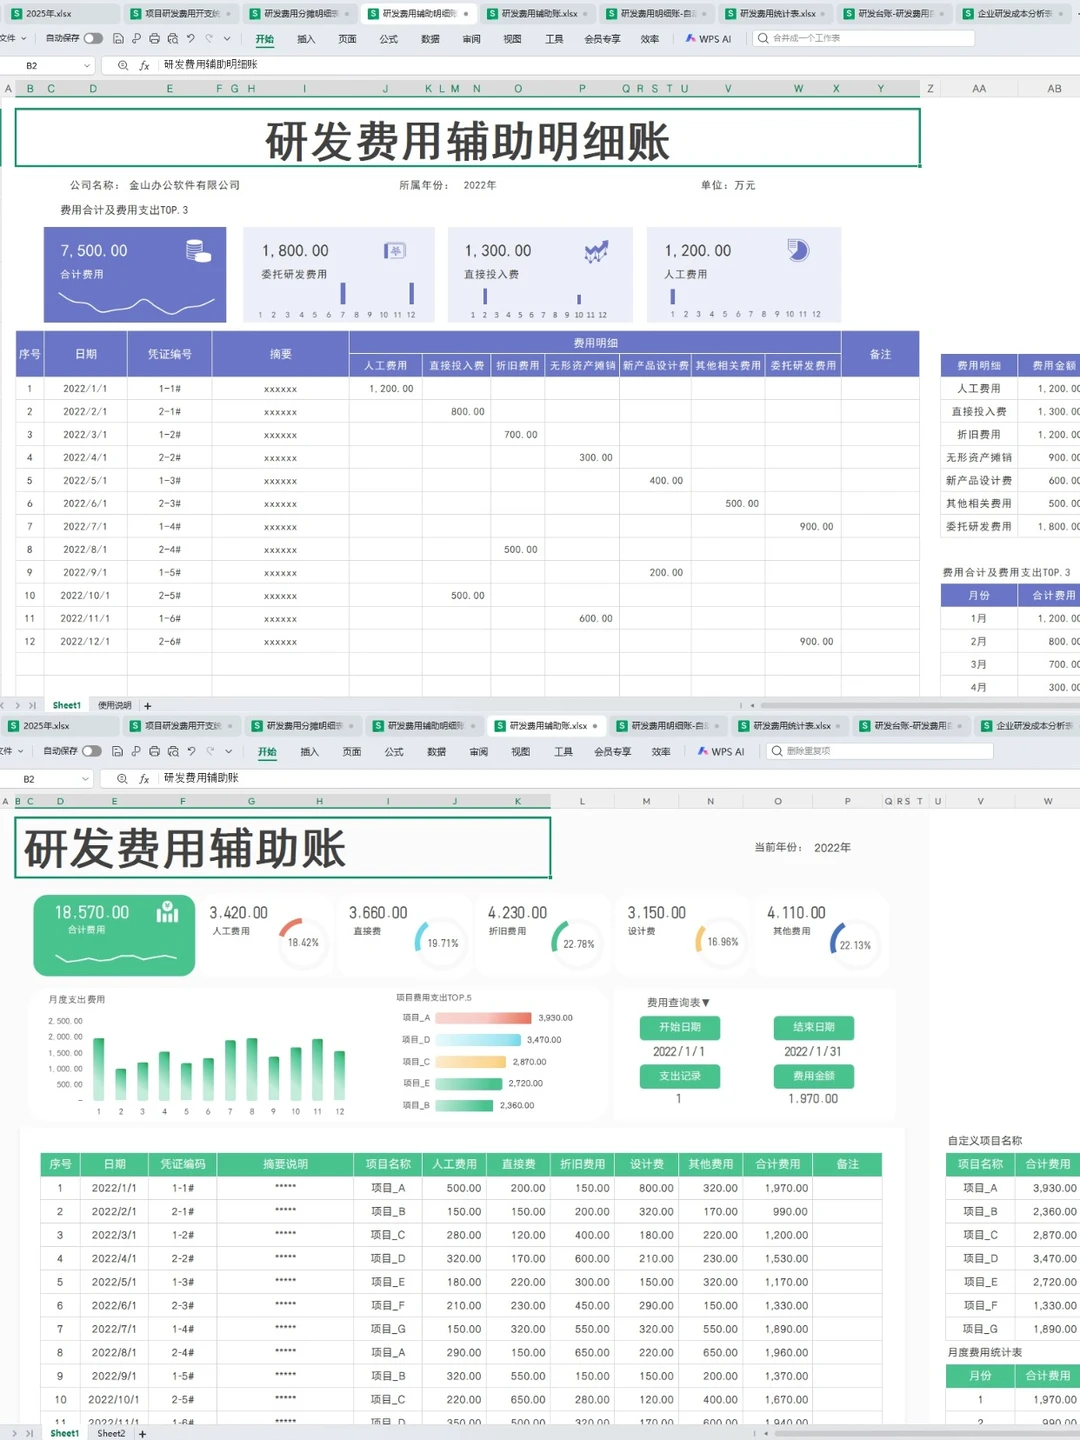Open Print Preview from the quick access toolbar
This screenshot has width=1080, height=1440.
(x=172, y=38)
